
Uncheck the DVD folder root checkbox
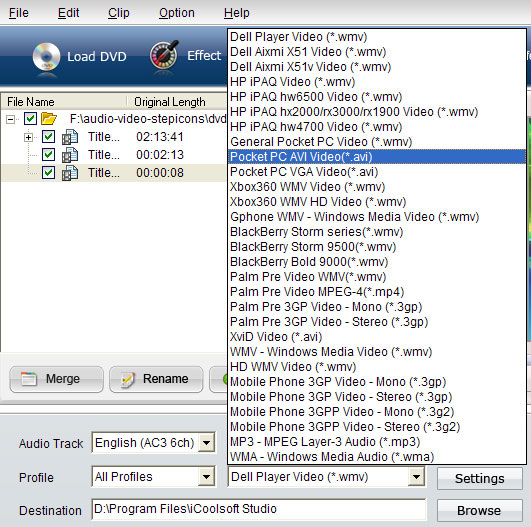(30, 119)
